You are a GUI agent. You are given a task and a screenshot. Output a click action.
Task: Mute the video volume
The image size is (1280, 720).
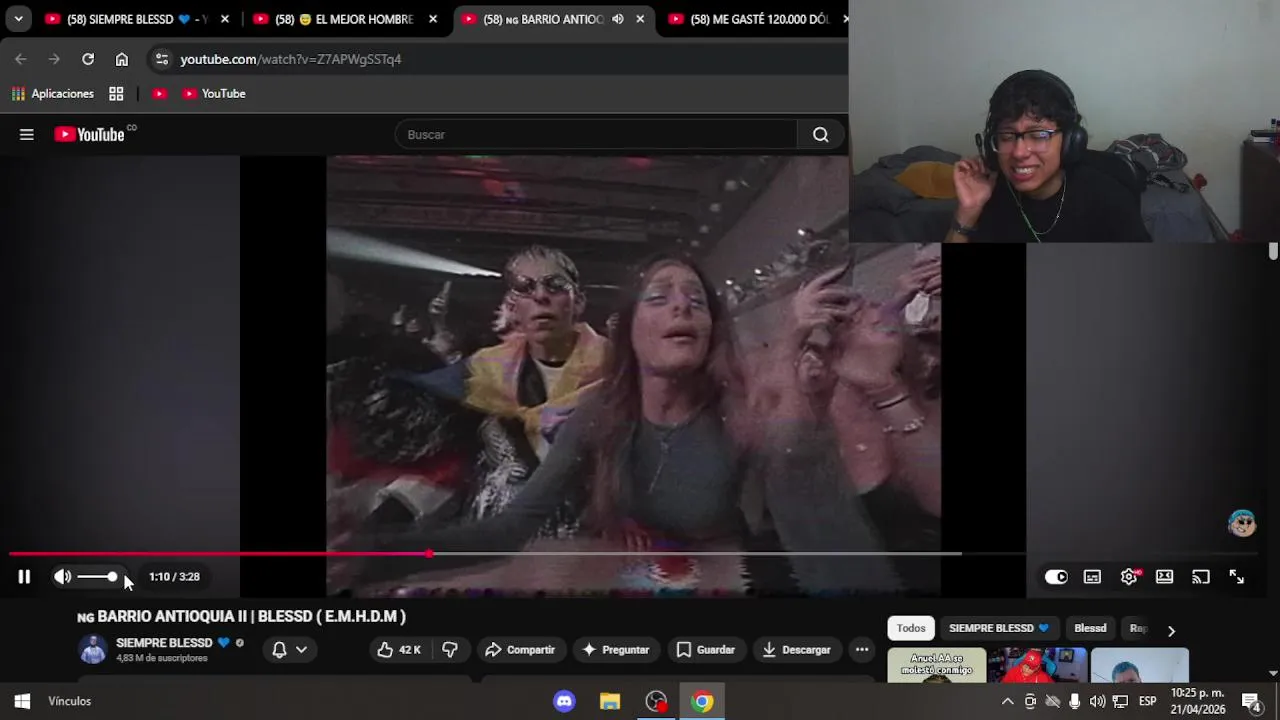62,576
